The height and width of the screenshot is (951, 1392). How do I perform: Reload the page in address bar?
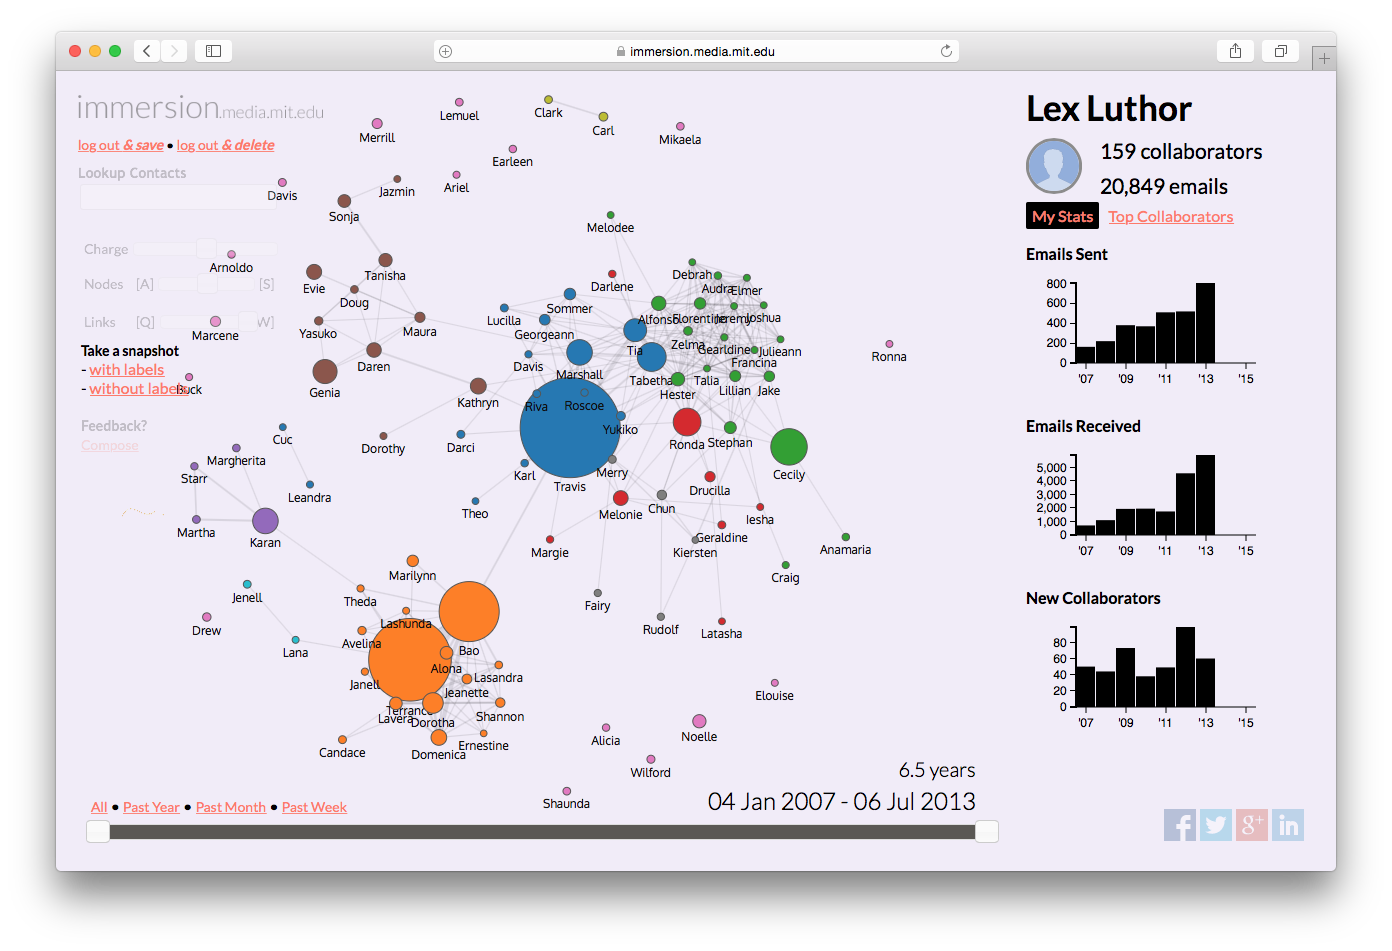[x=946, y=51]
